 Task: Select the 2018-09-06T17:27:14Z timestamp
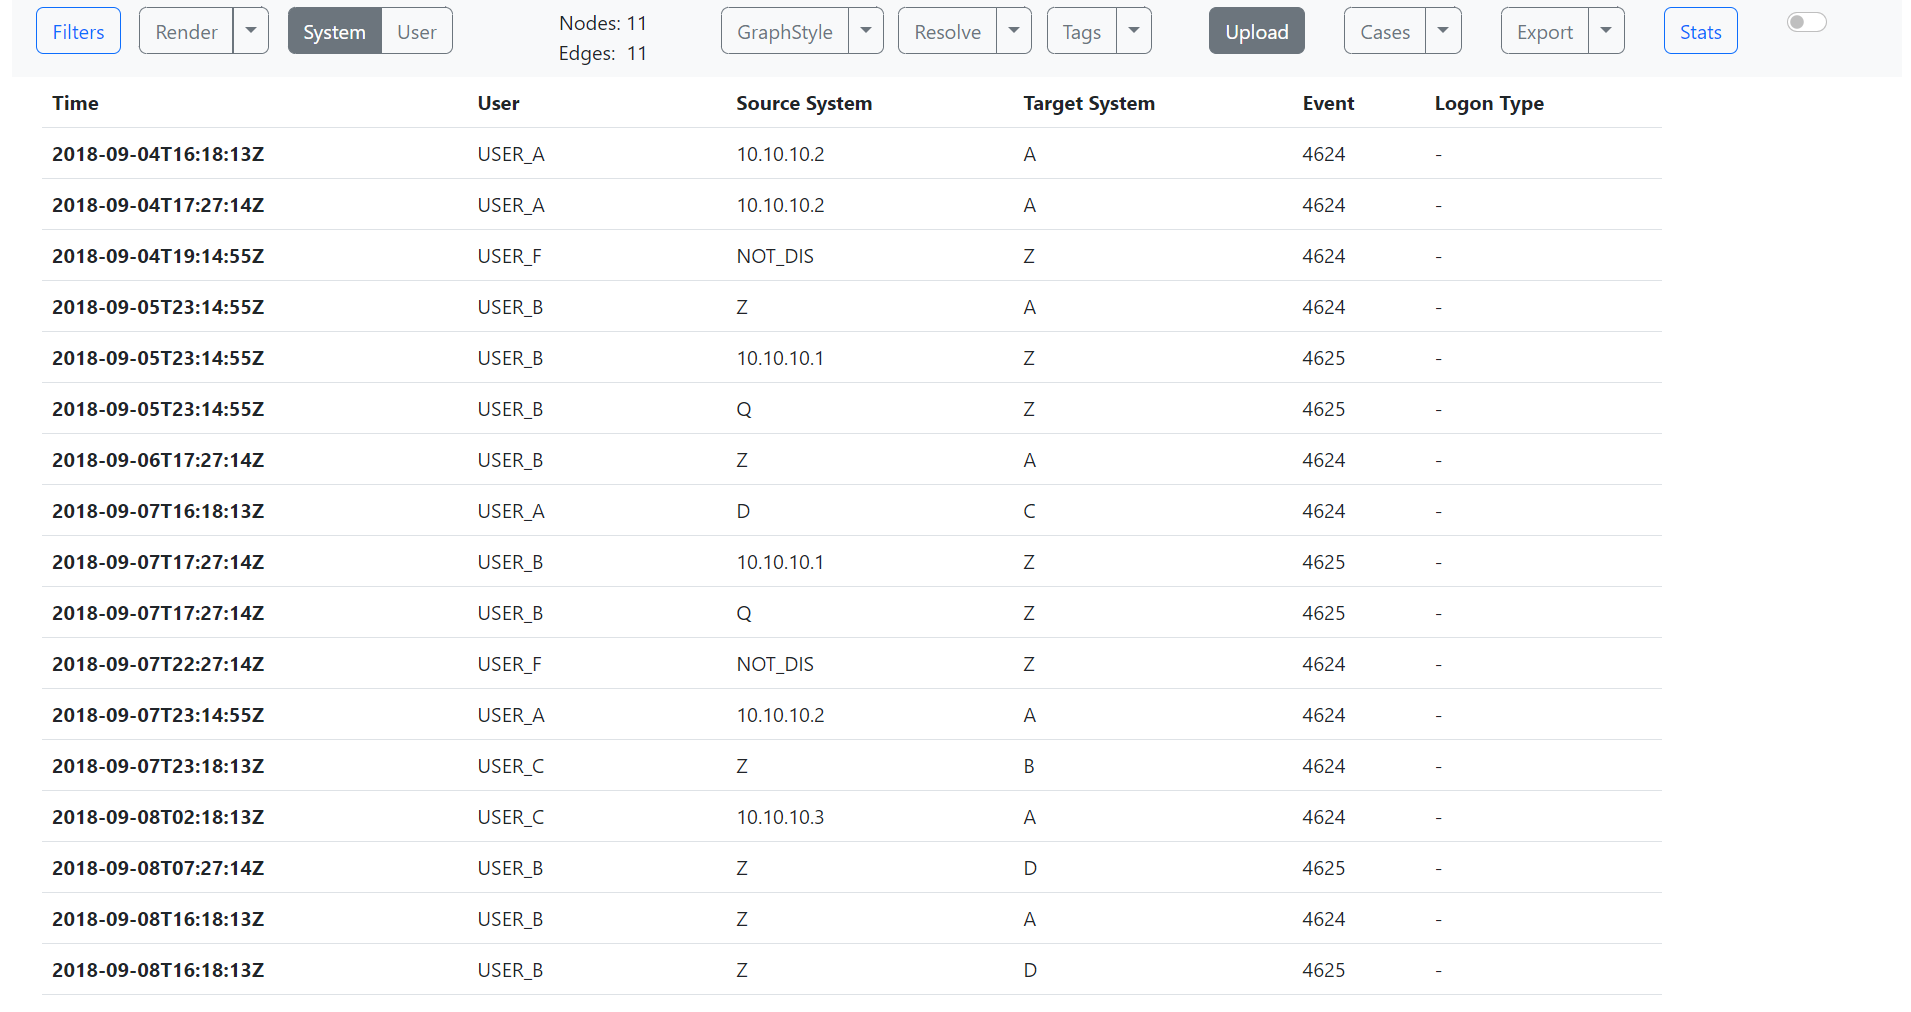[x=158, y=460]
